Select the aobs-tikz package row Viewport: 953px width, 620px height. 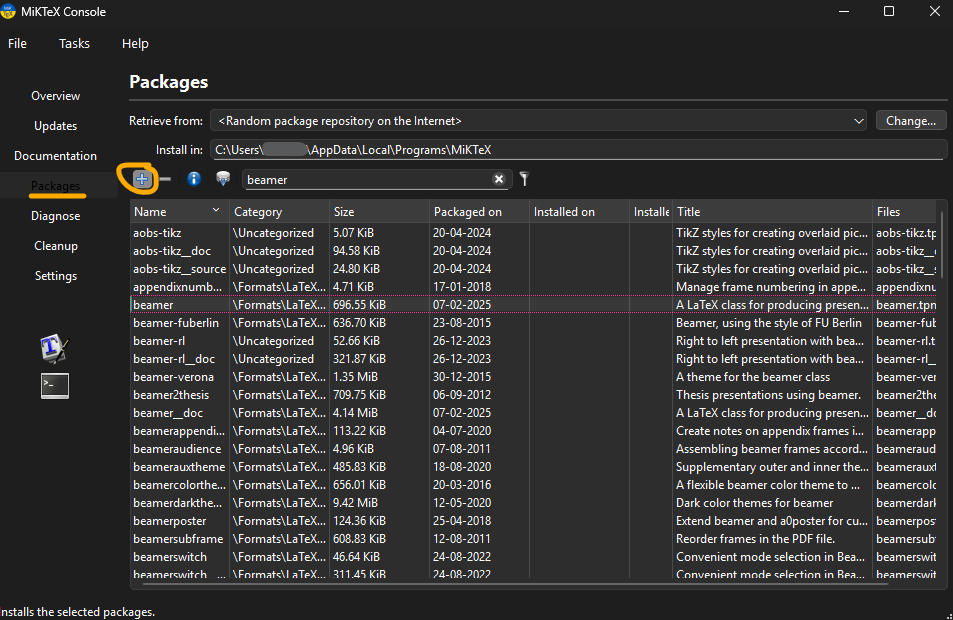coord(534,233)
